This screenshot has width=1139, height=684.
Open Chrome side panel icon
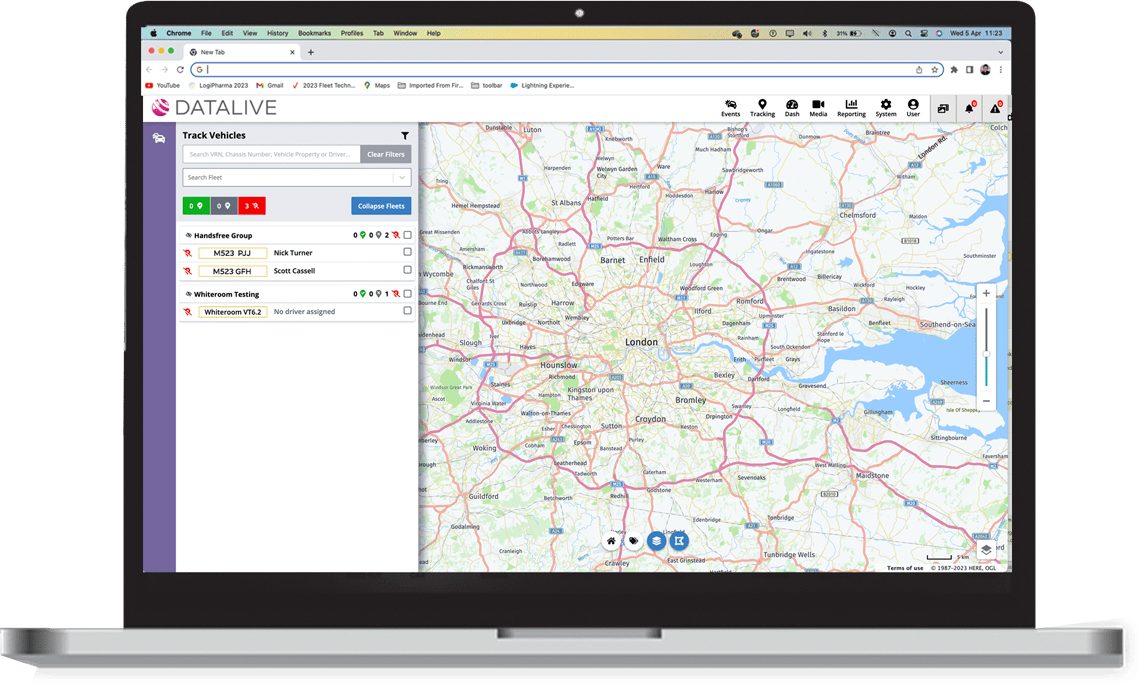tap(969, 70)
